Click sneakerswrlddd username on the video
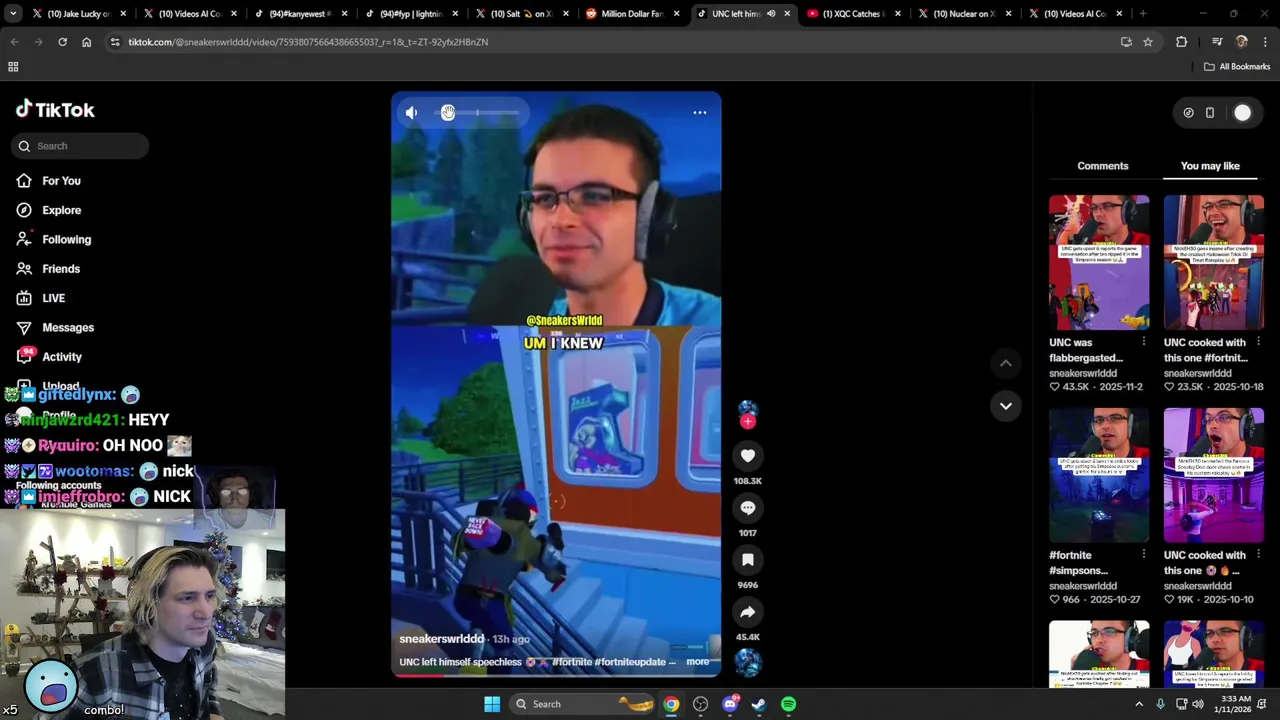1280x720 pixels. pyautogui.click(x=441, y=639)
